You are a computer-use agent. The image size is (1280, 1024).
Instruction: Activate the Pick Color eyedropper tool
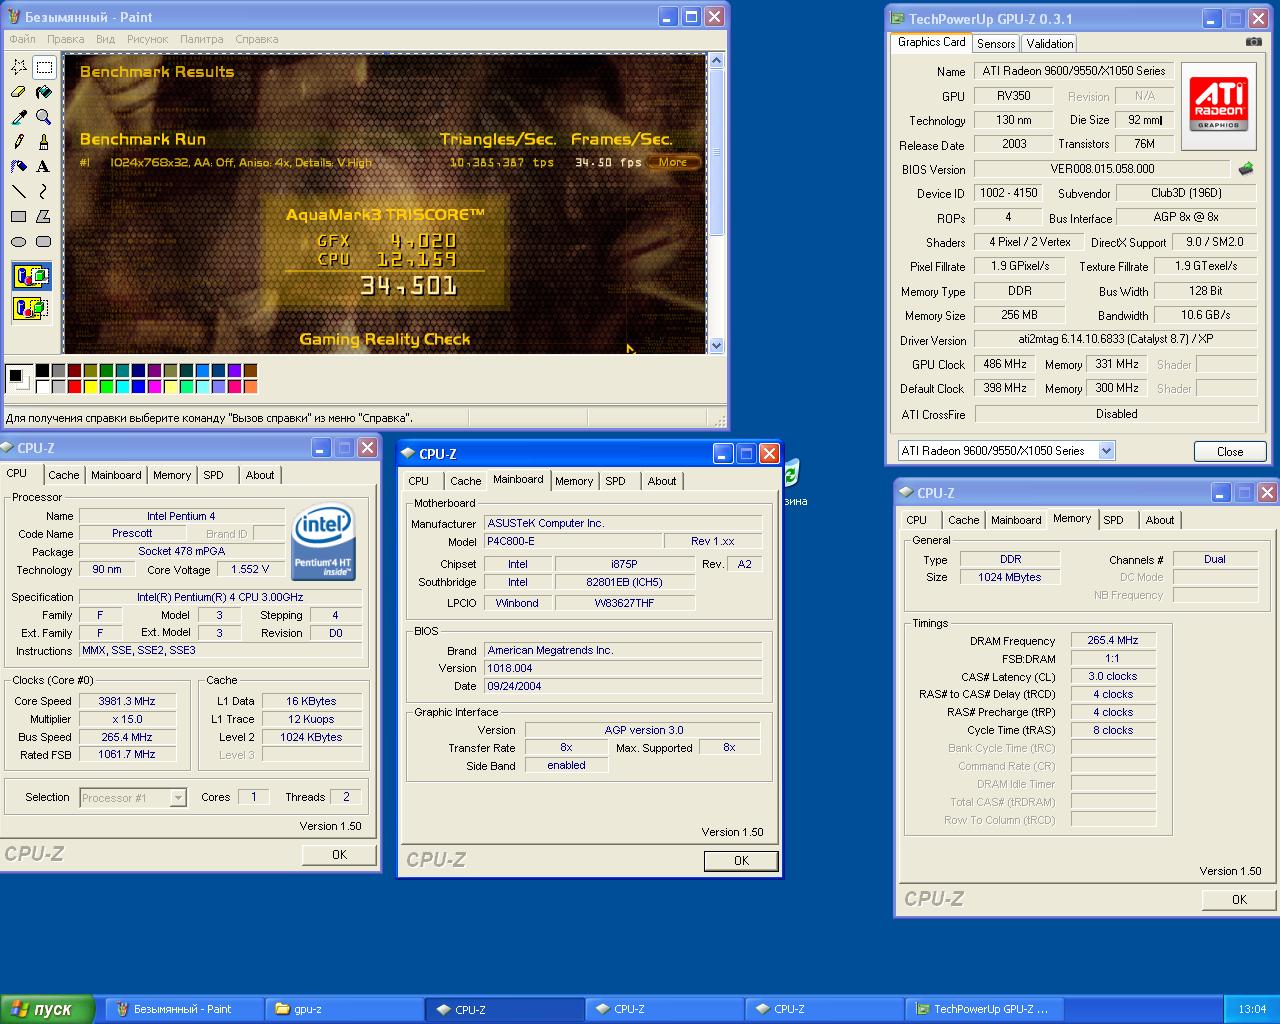[x=19, y=117]
